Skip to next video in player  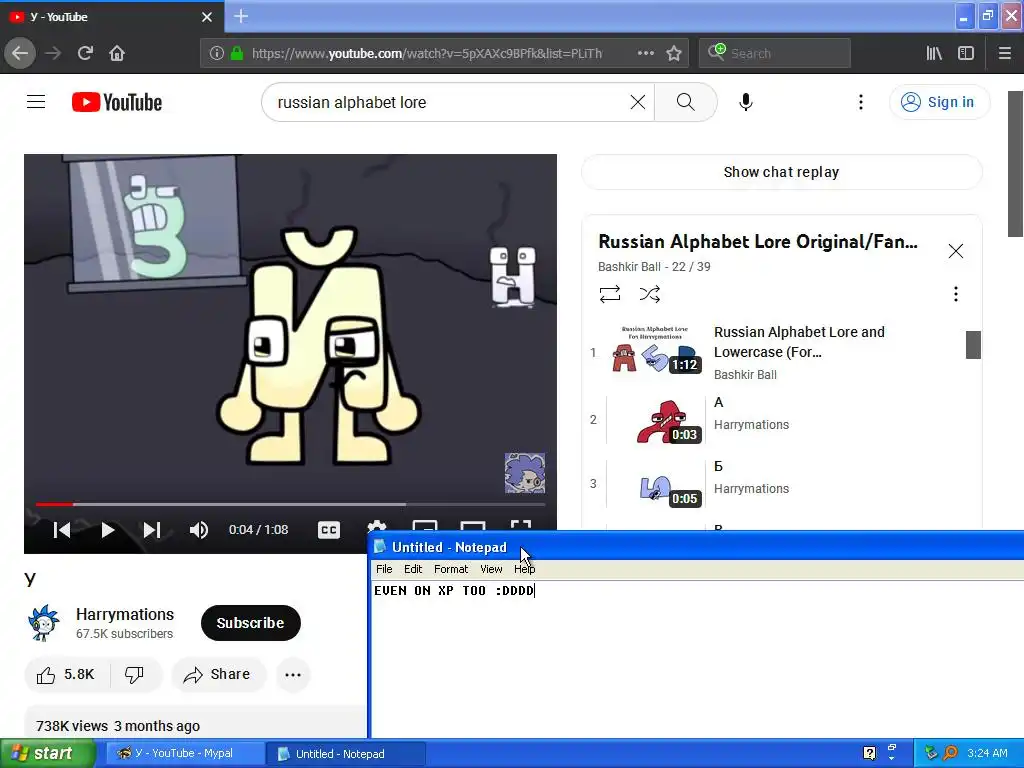click(x=152, y=530)
